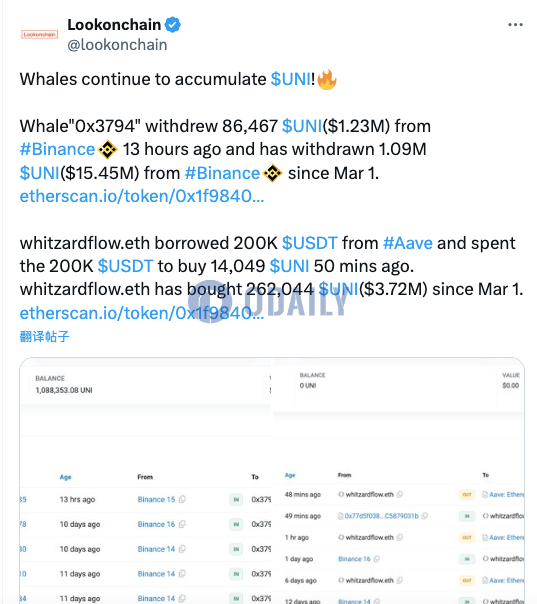Click the @lookonchain handle
Screen dimensions: 537x604
pyautogui.click(x=117, y=45)
